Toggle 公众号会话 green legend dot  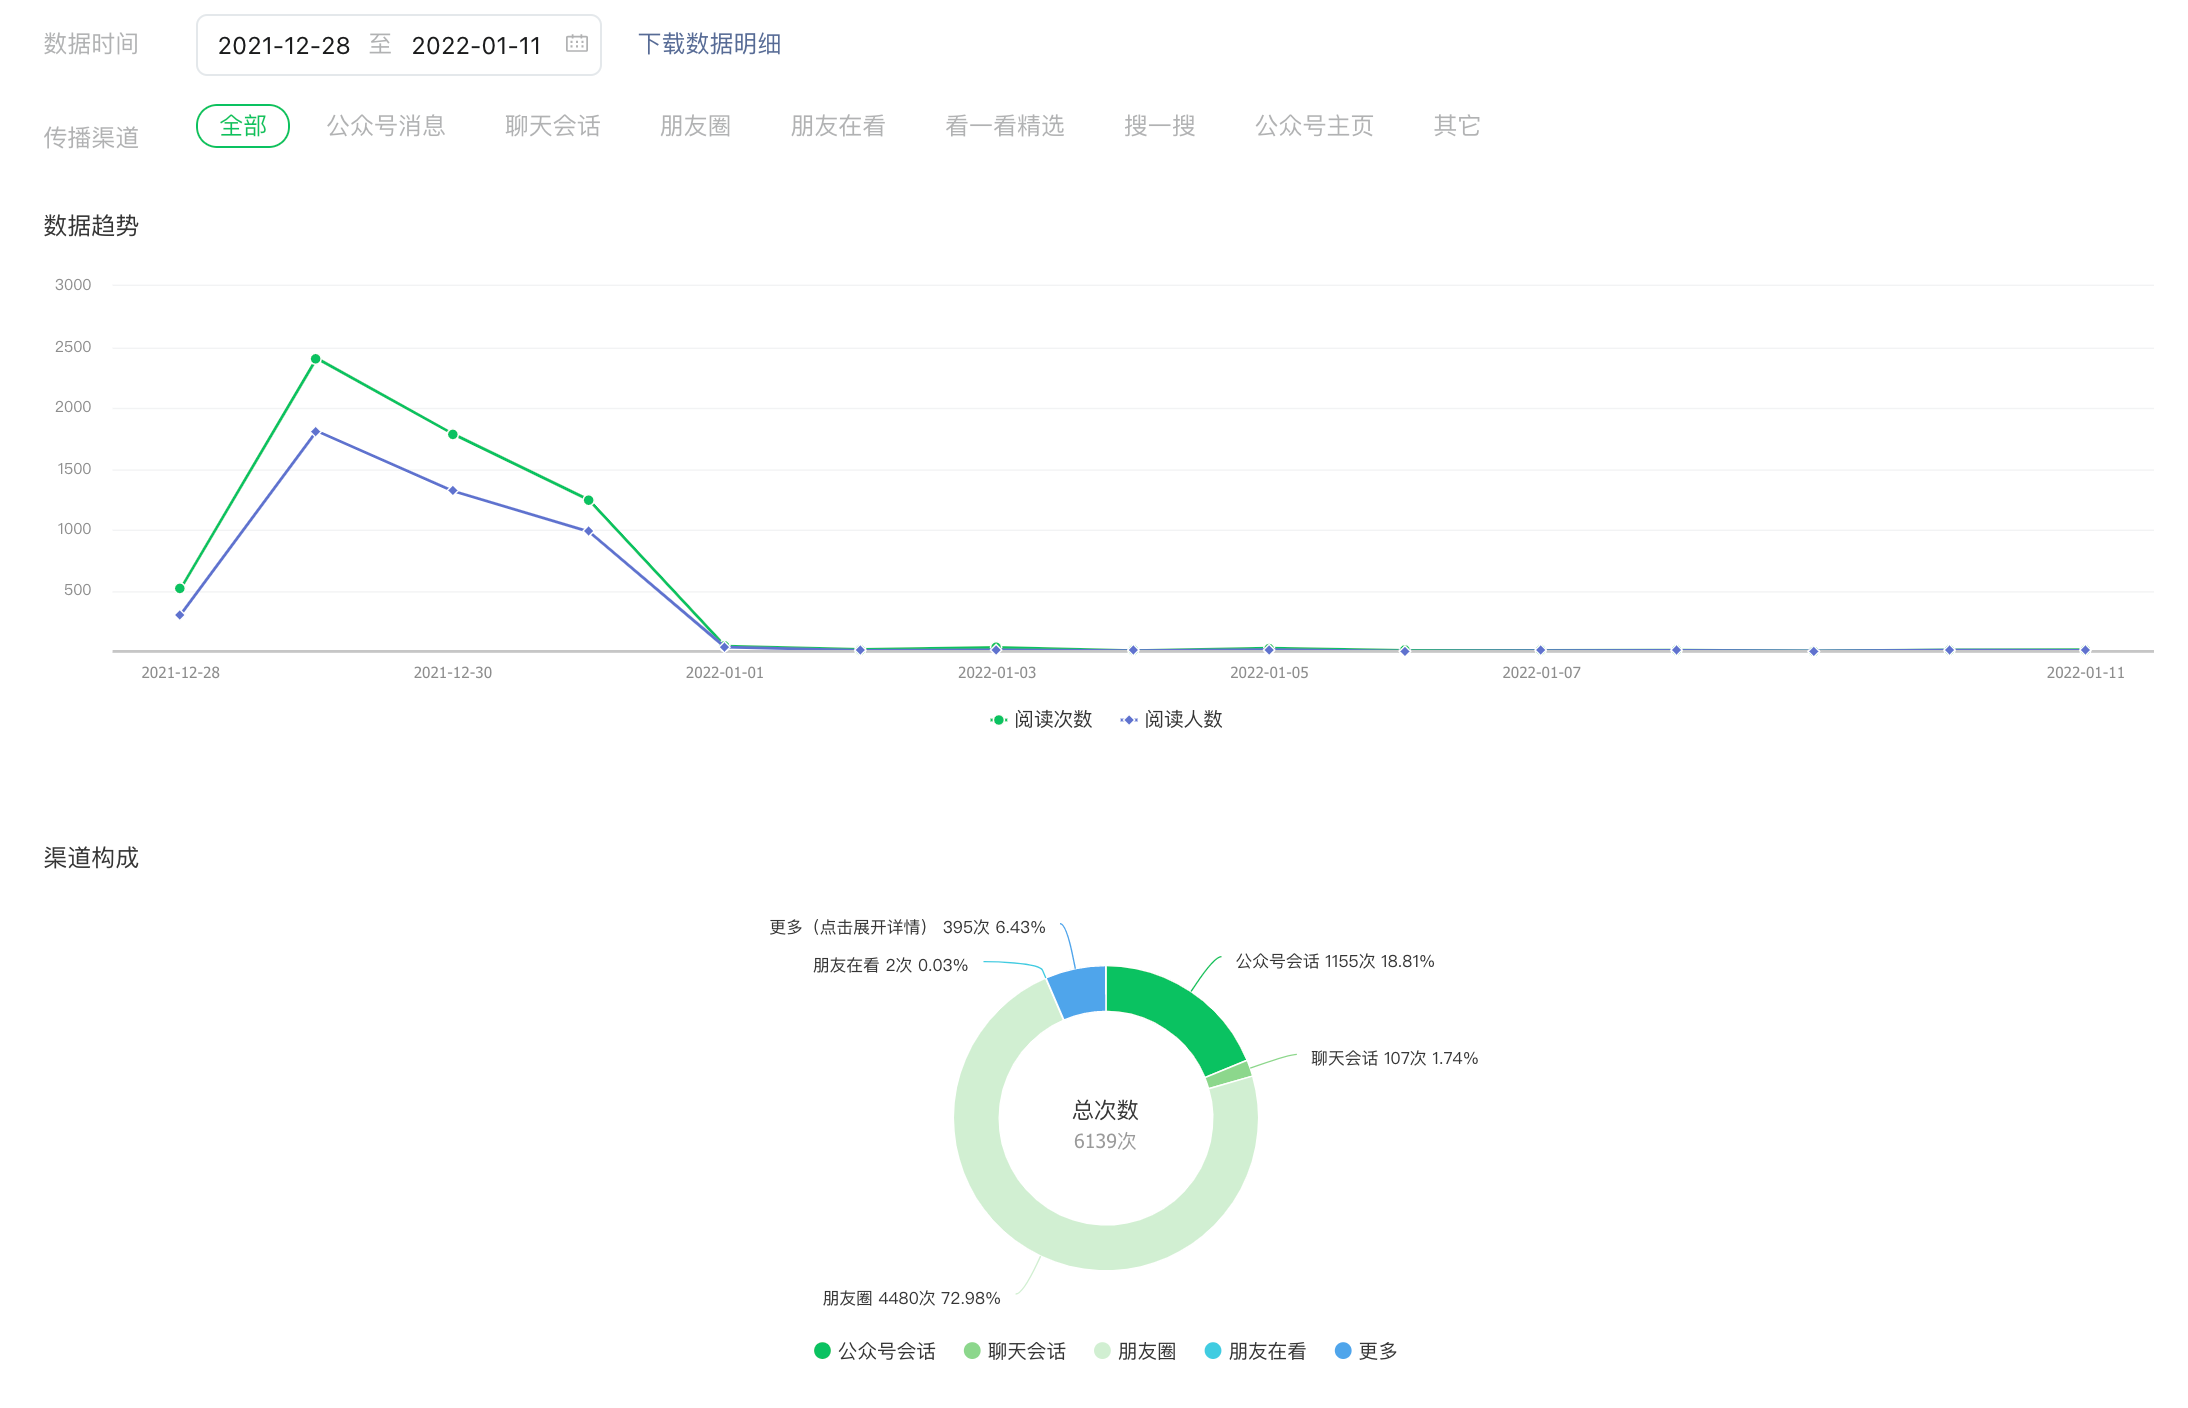[822, 1351]
